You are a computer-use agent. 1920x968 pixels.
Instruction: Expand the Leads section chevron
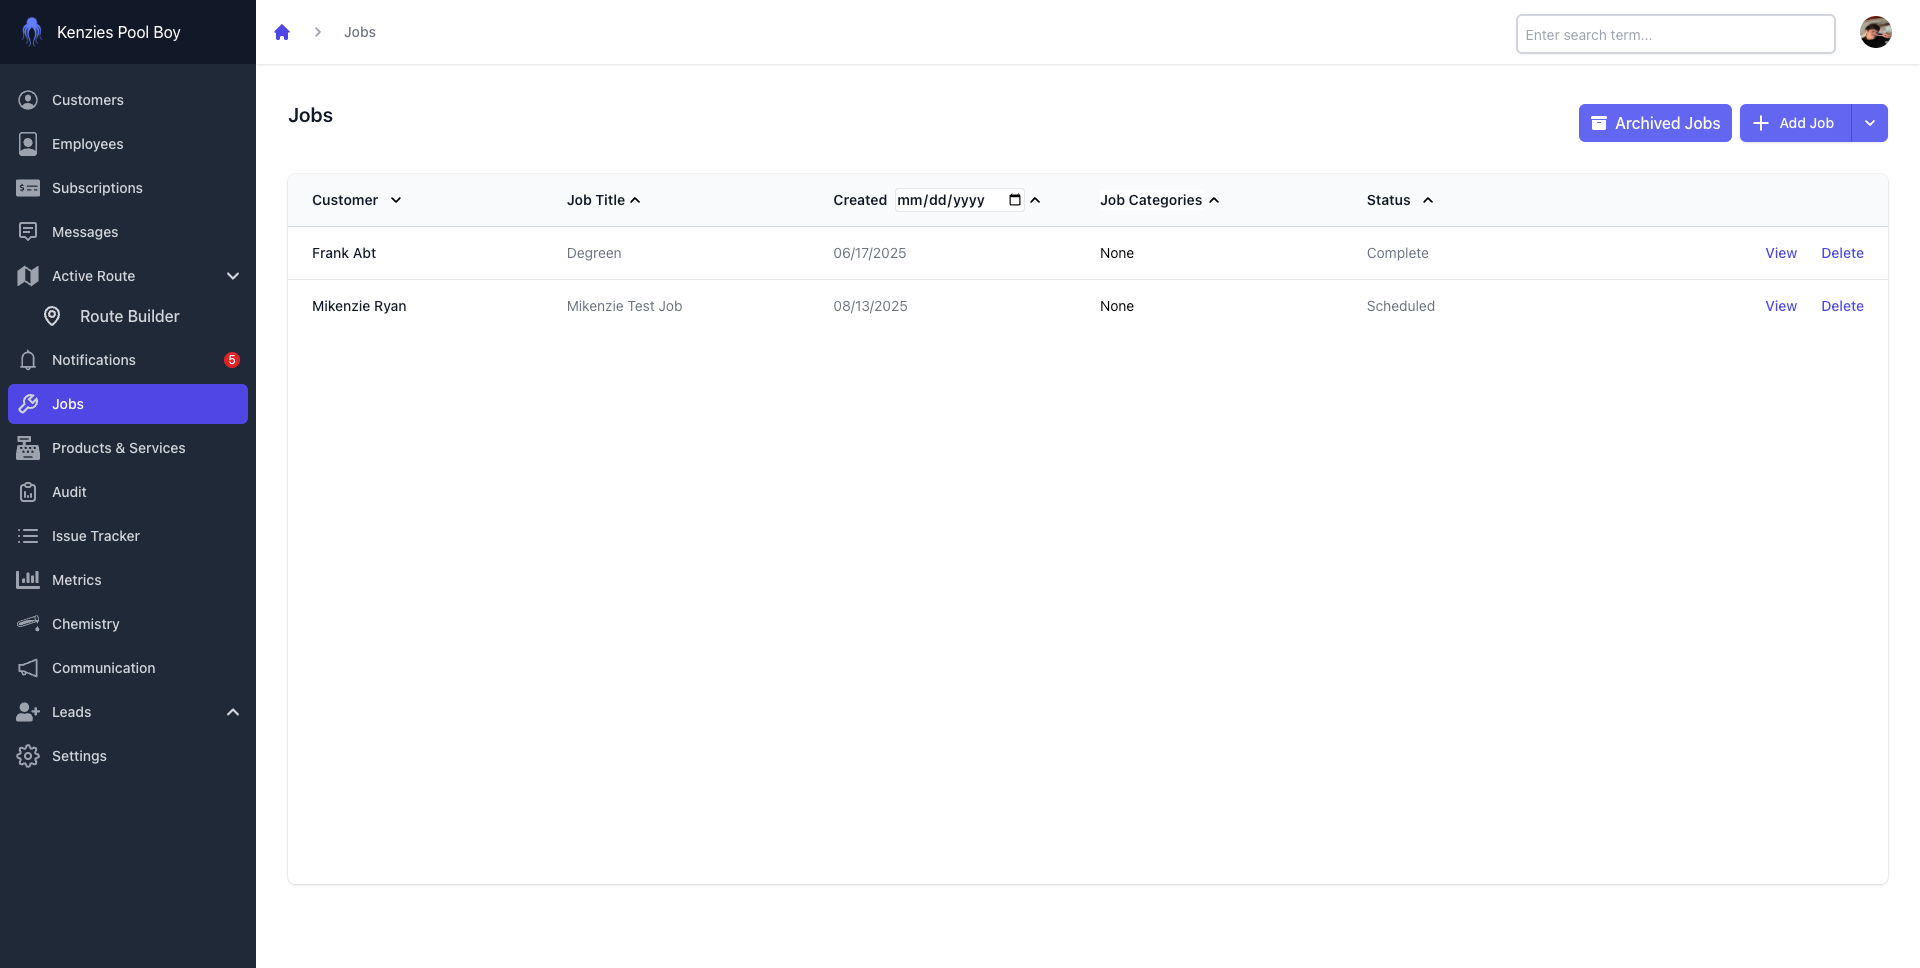[233, 712]
